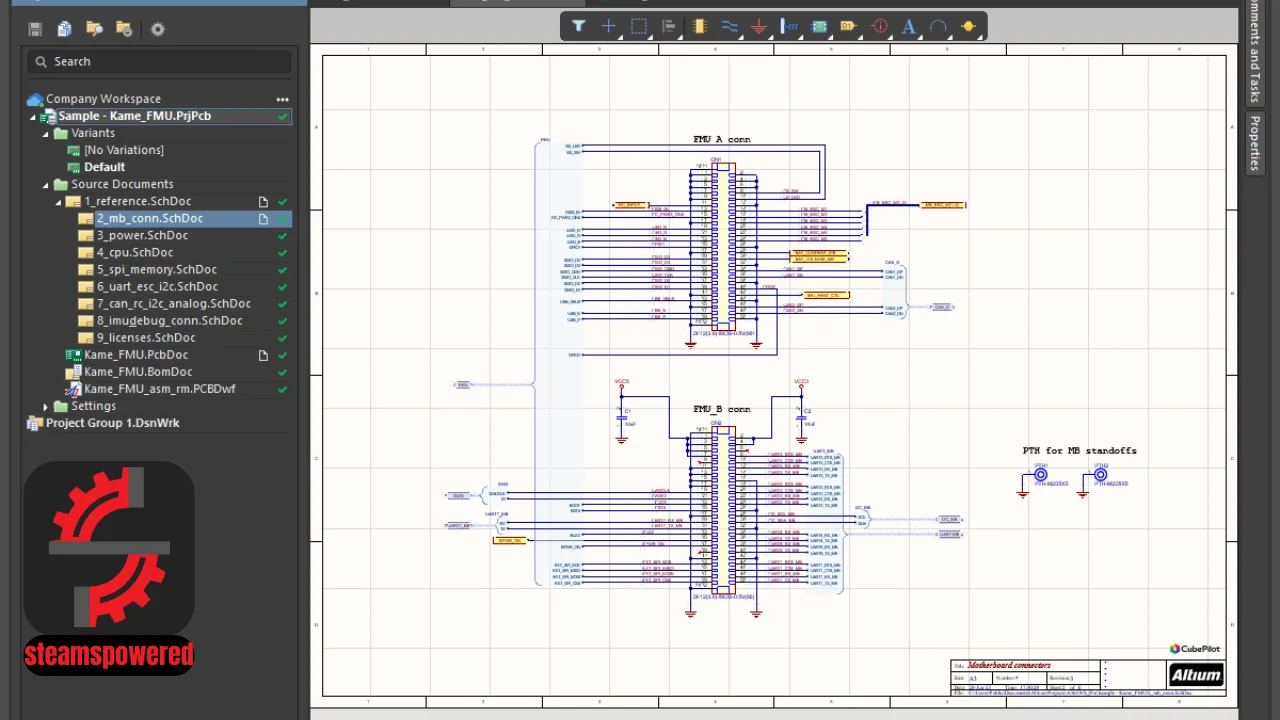The width and height of the screenshot is (1280, 720).
Task: Open 3_power.SchDoc
Action: point(142,235)
